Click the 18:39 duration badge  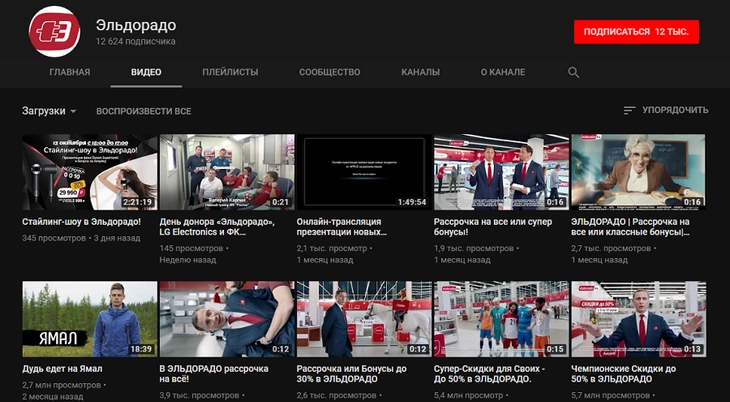click(x=141, y=349)
